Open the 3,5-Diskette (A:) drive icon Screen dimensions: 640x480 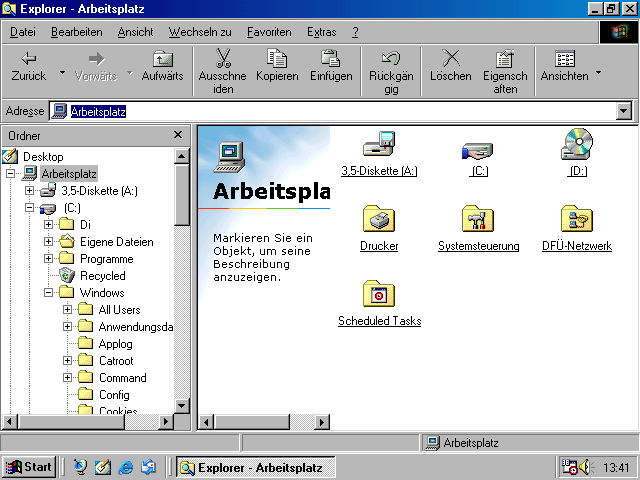point(379,144)
